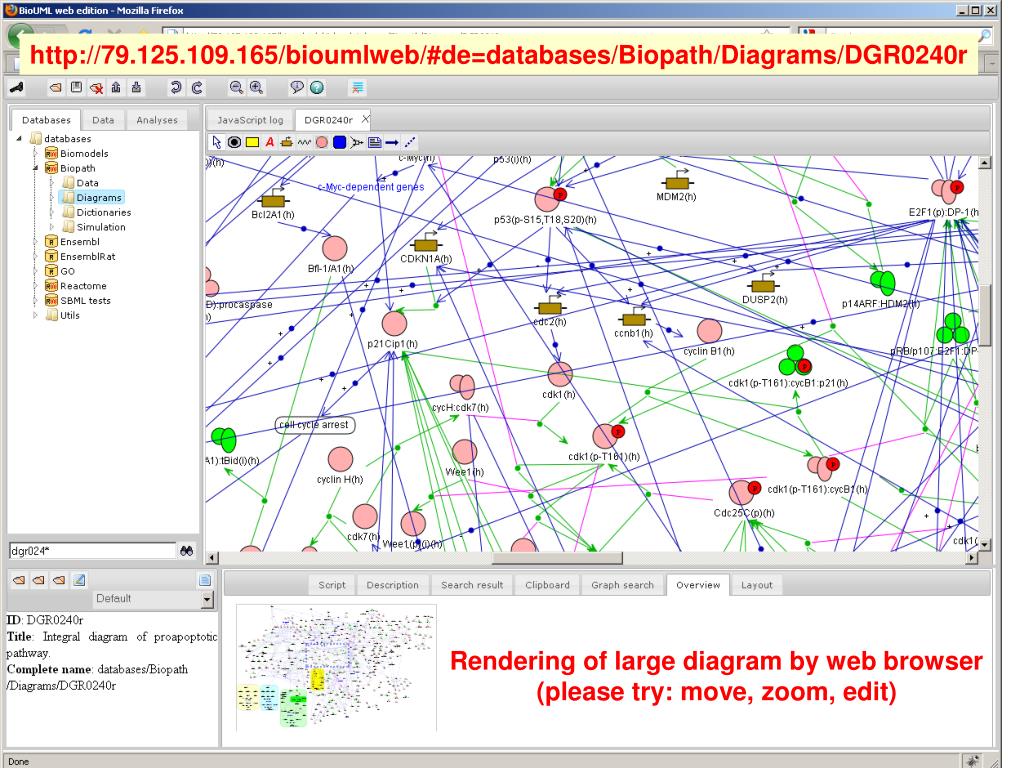
Task: Switch to the Analyses tab
Action: tap(157, 120)
